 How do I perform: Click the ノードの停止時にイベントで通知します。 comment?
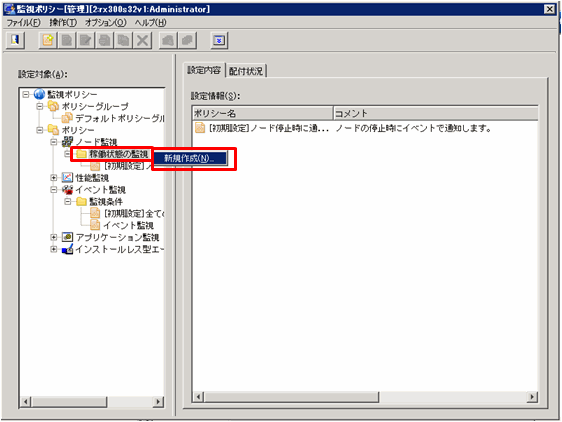click(413, 128)
